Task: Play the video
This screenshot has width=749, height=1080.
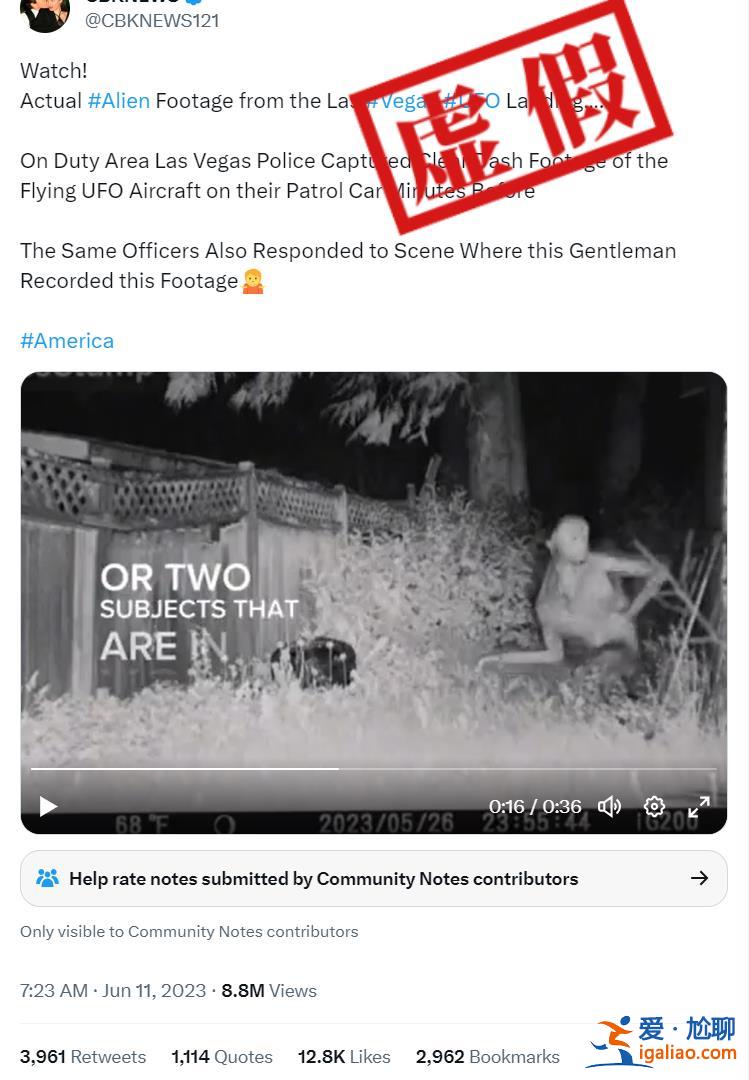Action: 48,806
